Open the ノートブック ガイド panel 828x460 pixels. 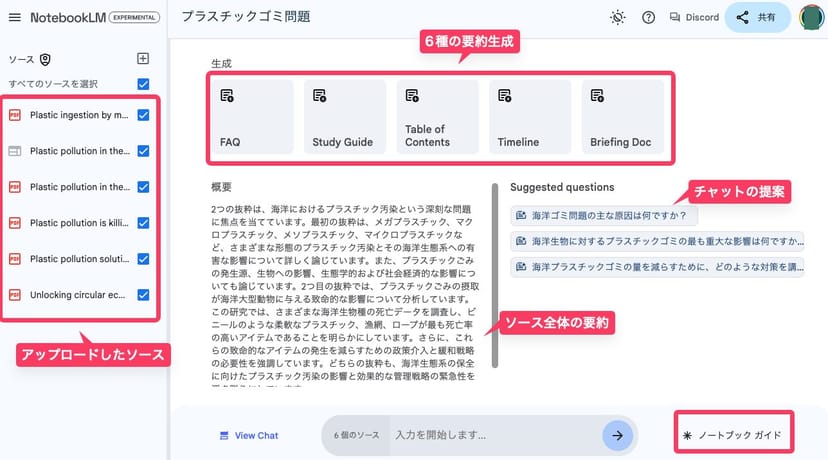[733, 436]
